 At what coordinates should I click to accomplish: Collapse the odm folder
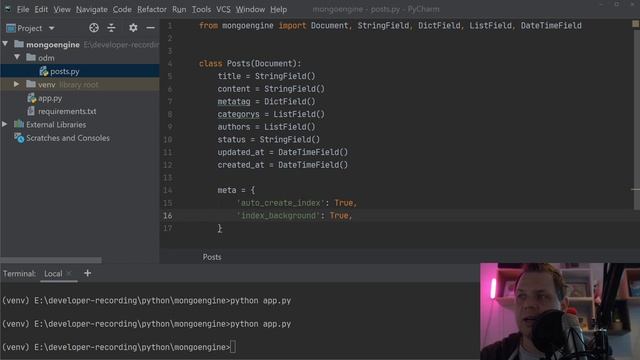point(17,57)
